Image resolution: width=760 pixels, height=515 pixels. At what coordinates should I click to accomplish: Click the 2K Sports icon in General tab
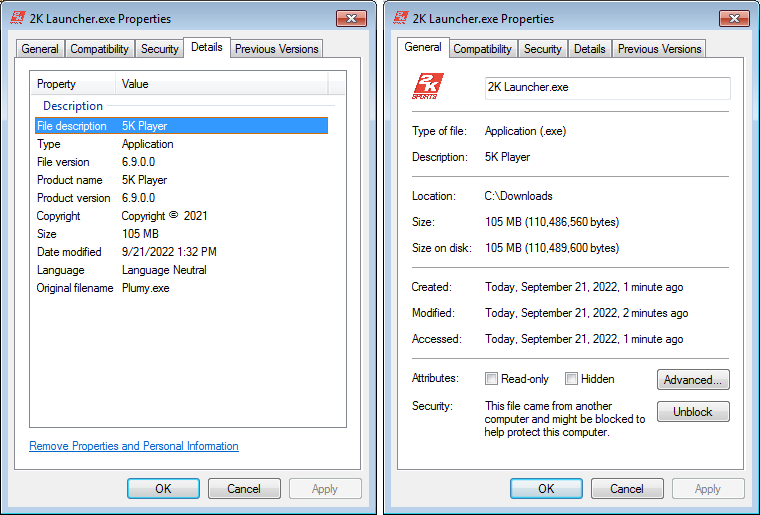(429, 88)
